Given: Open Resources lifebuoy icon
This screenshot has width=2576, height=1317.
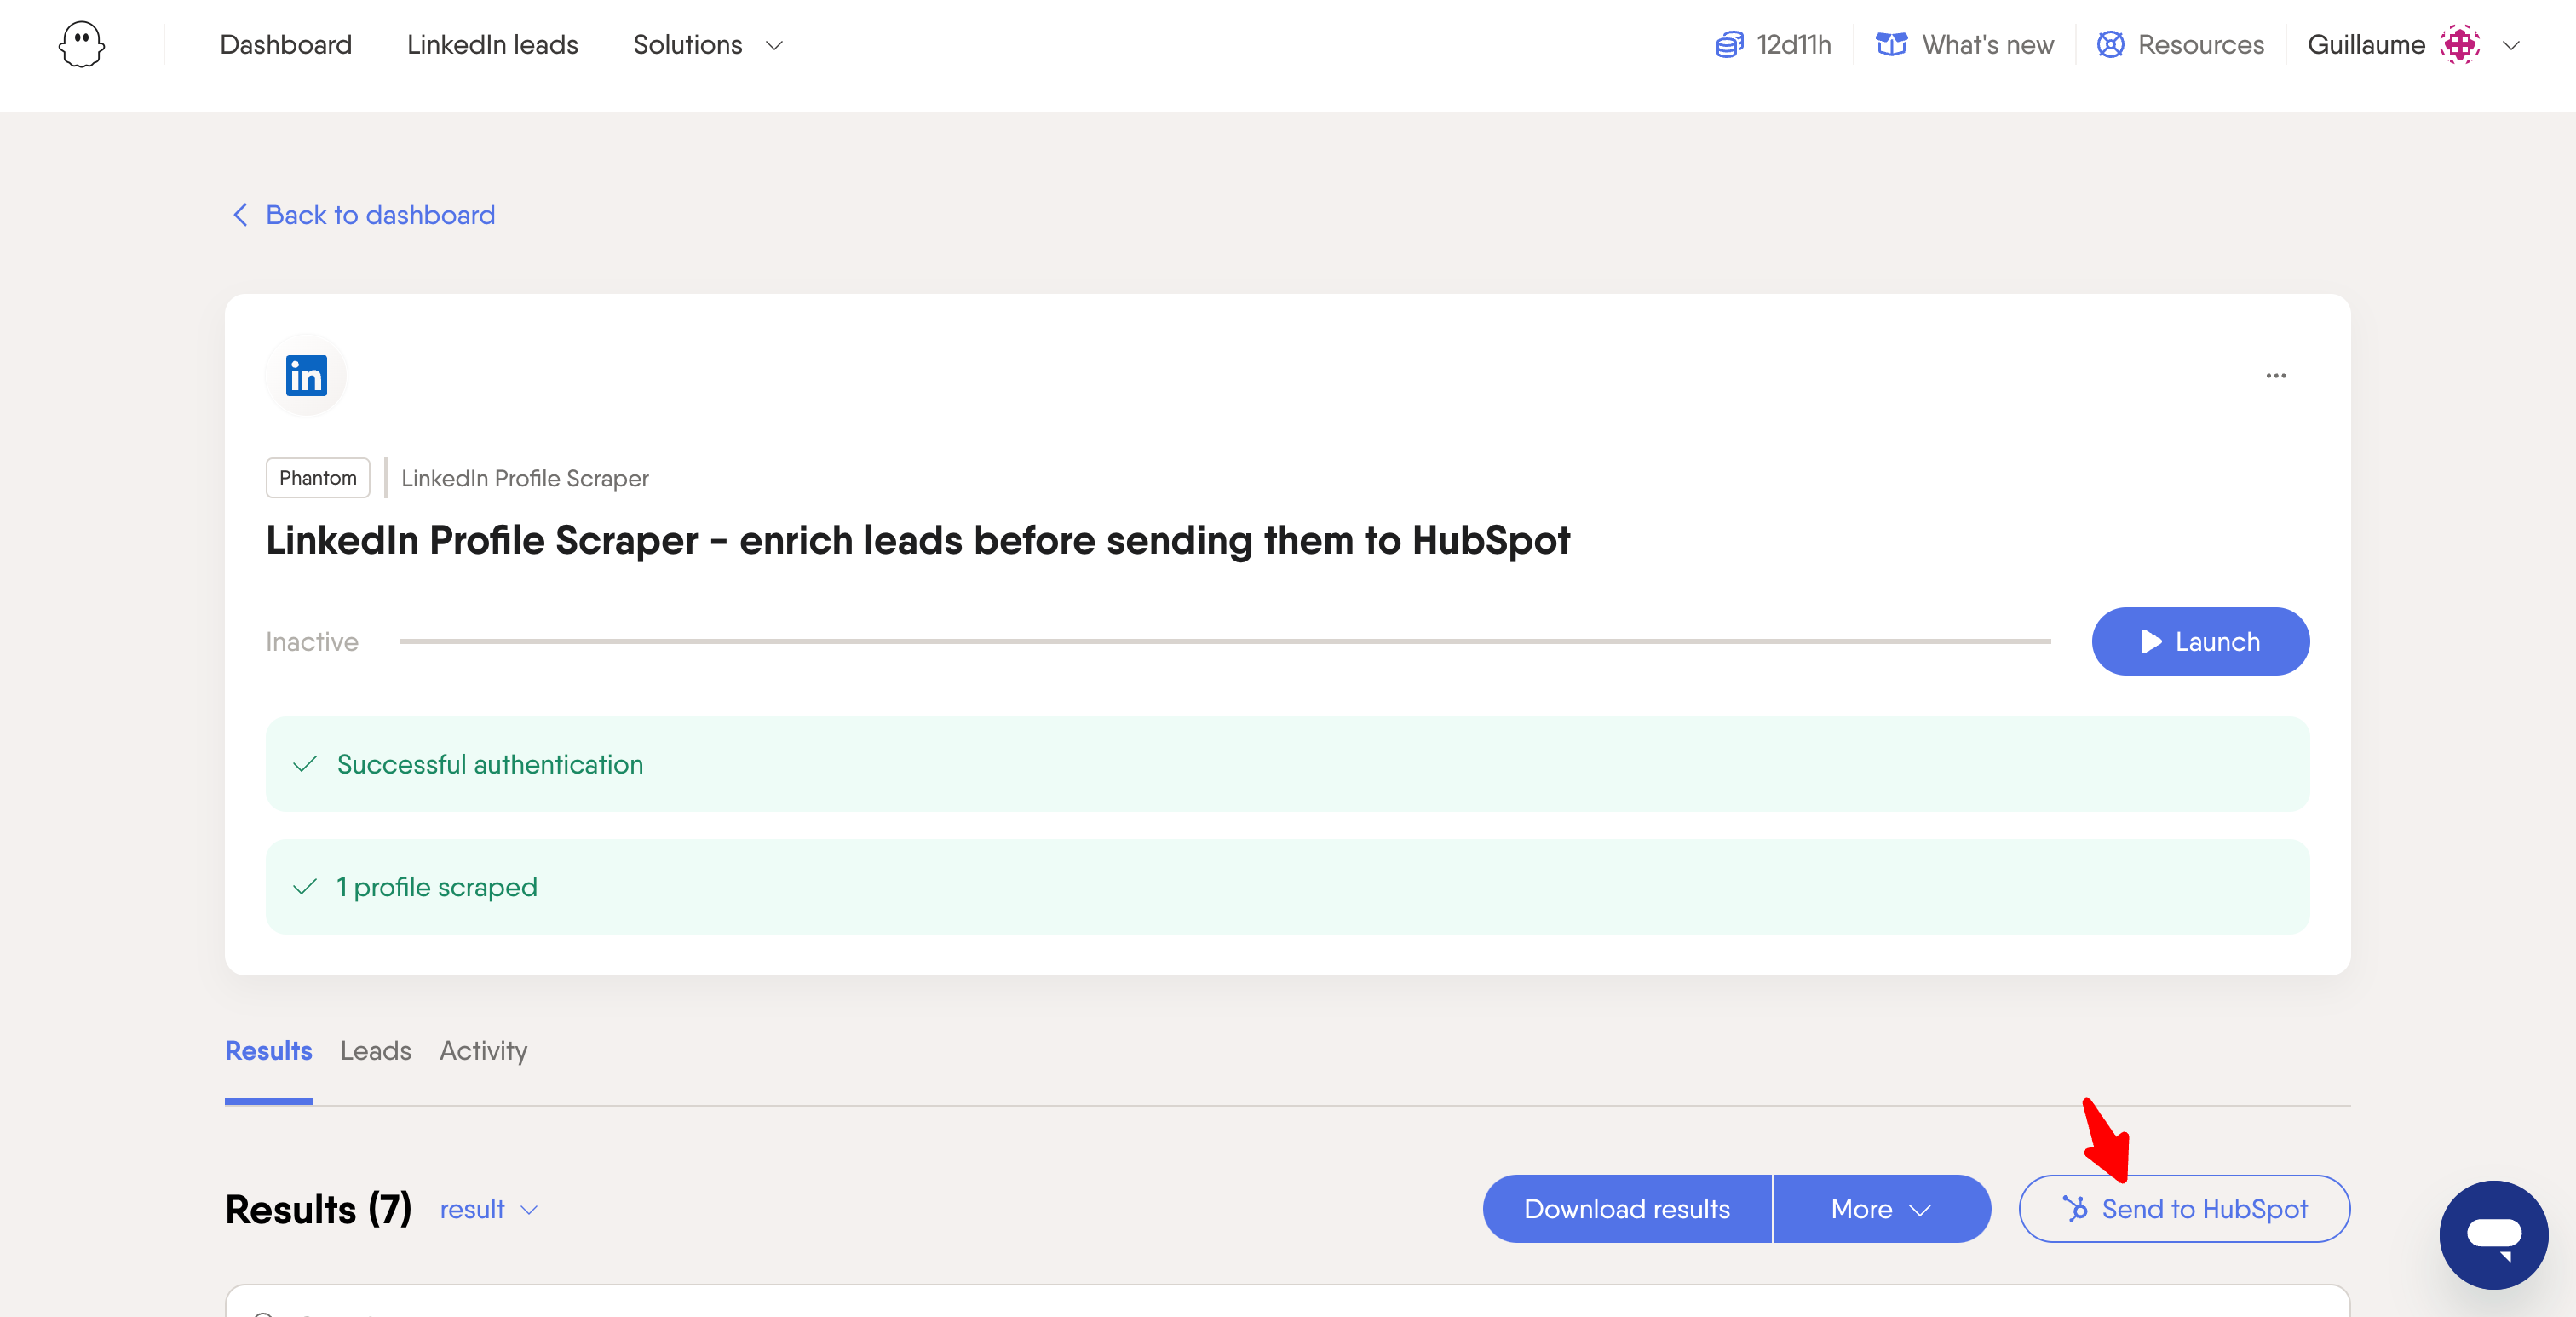Looking at the screenshot, I should [x=2110, y=45].
